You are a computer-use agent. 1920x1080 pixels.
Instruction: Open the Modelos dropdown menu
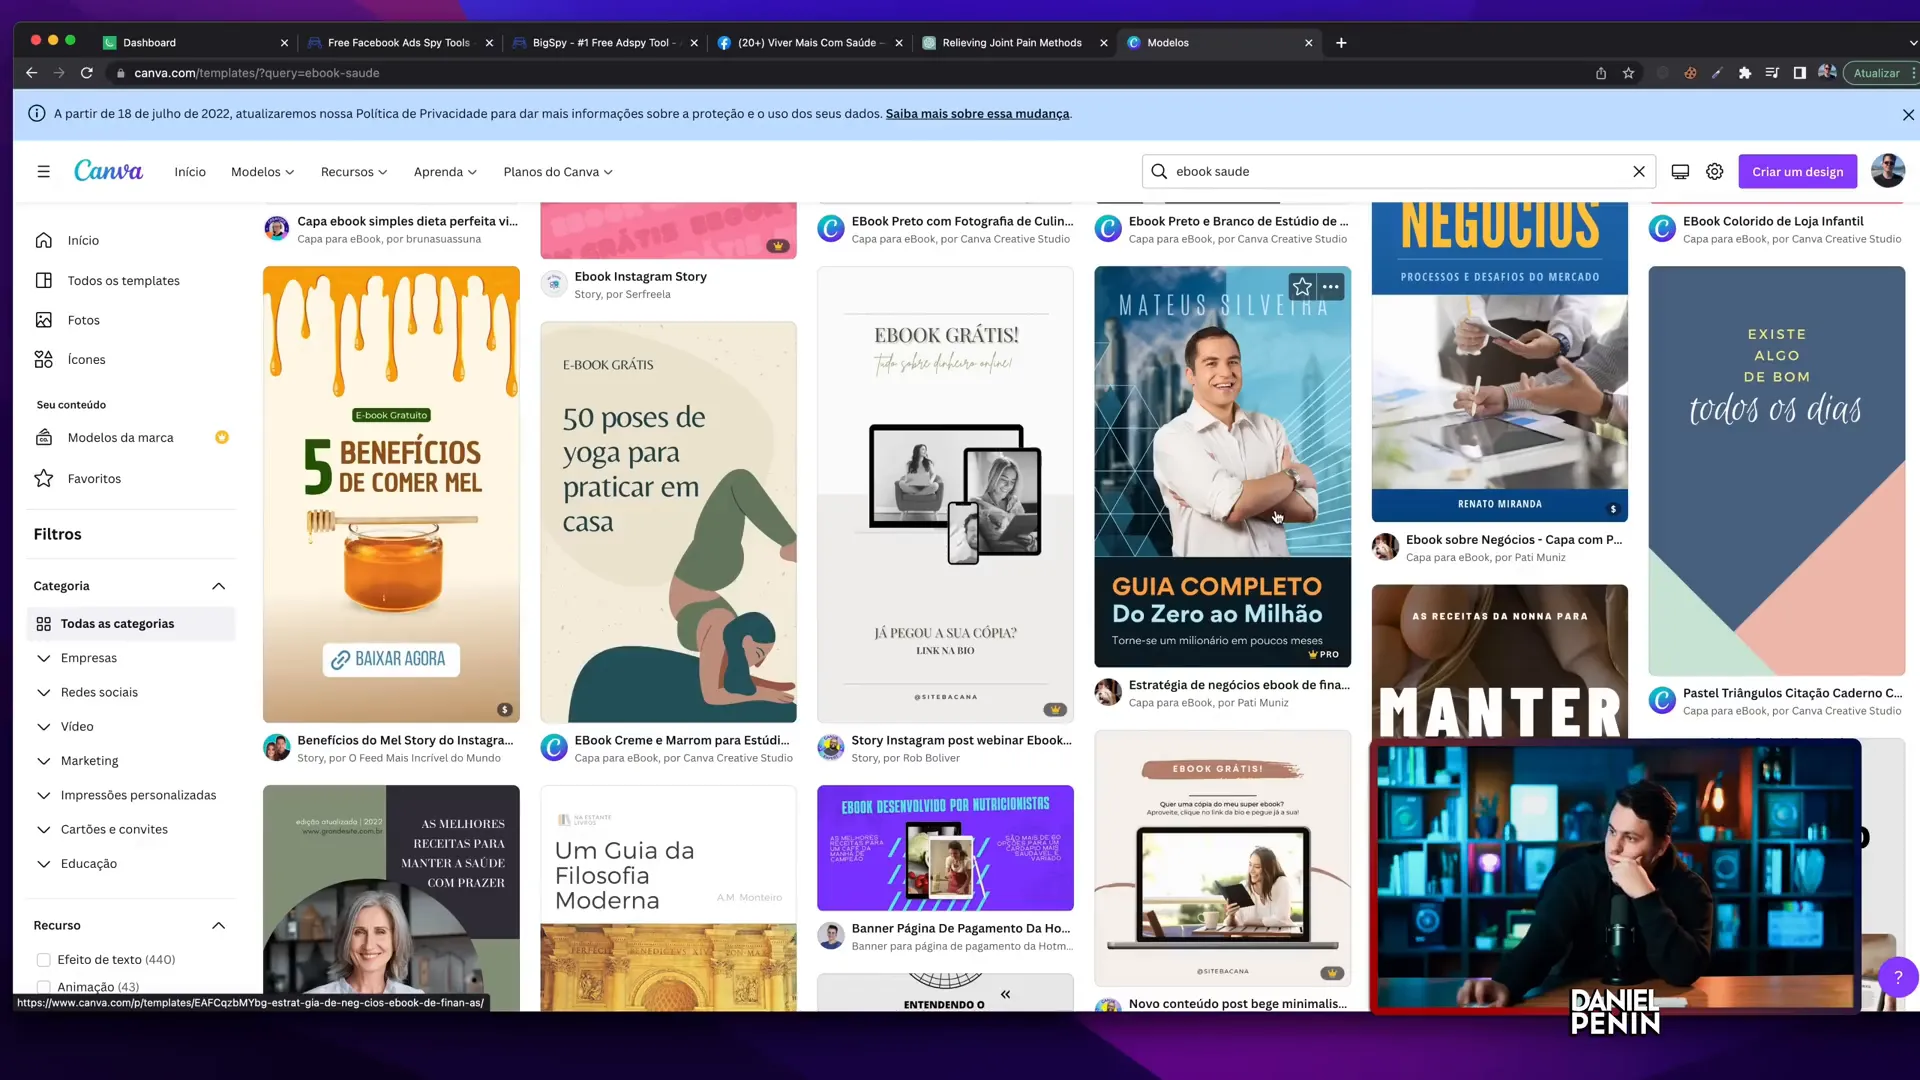[262, 172]
